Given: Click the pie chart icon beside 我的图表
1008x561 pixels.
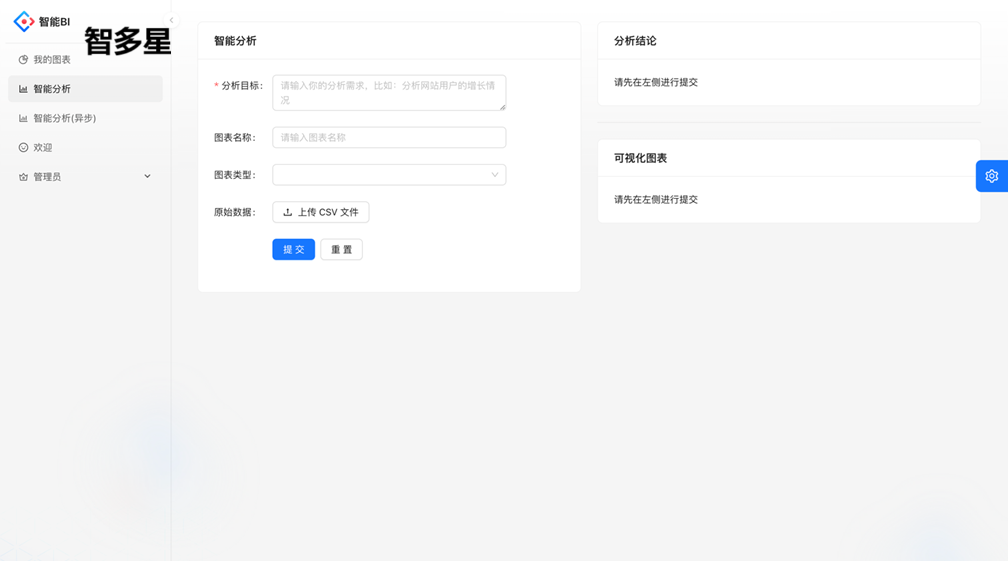Looking at the screenshot, I should click(23, 60).
